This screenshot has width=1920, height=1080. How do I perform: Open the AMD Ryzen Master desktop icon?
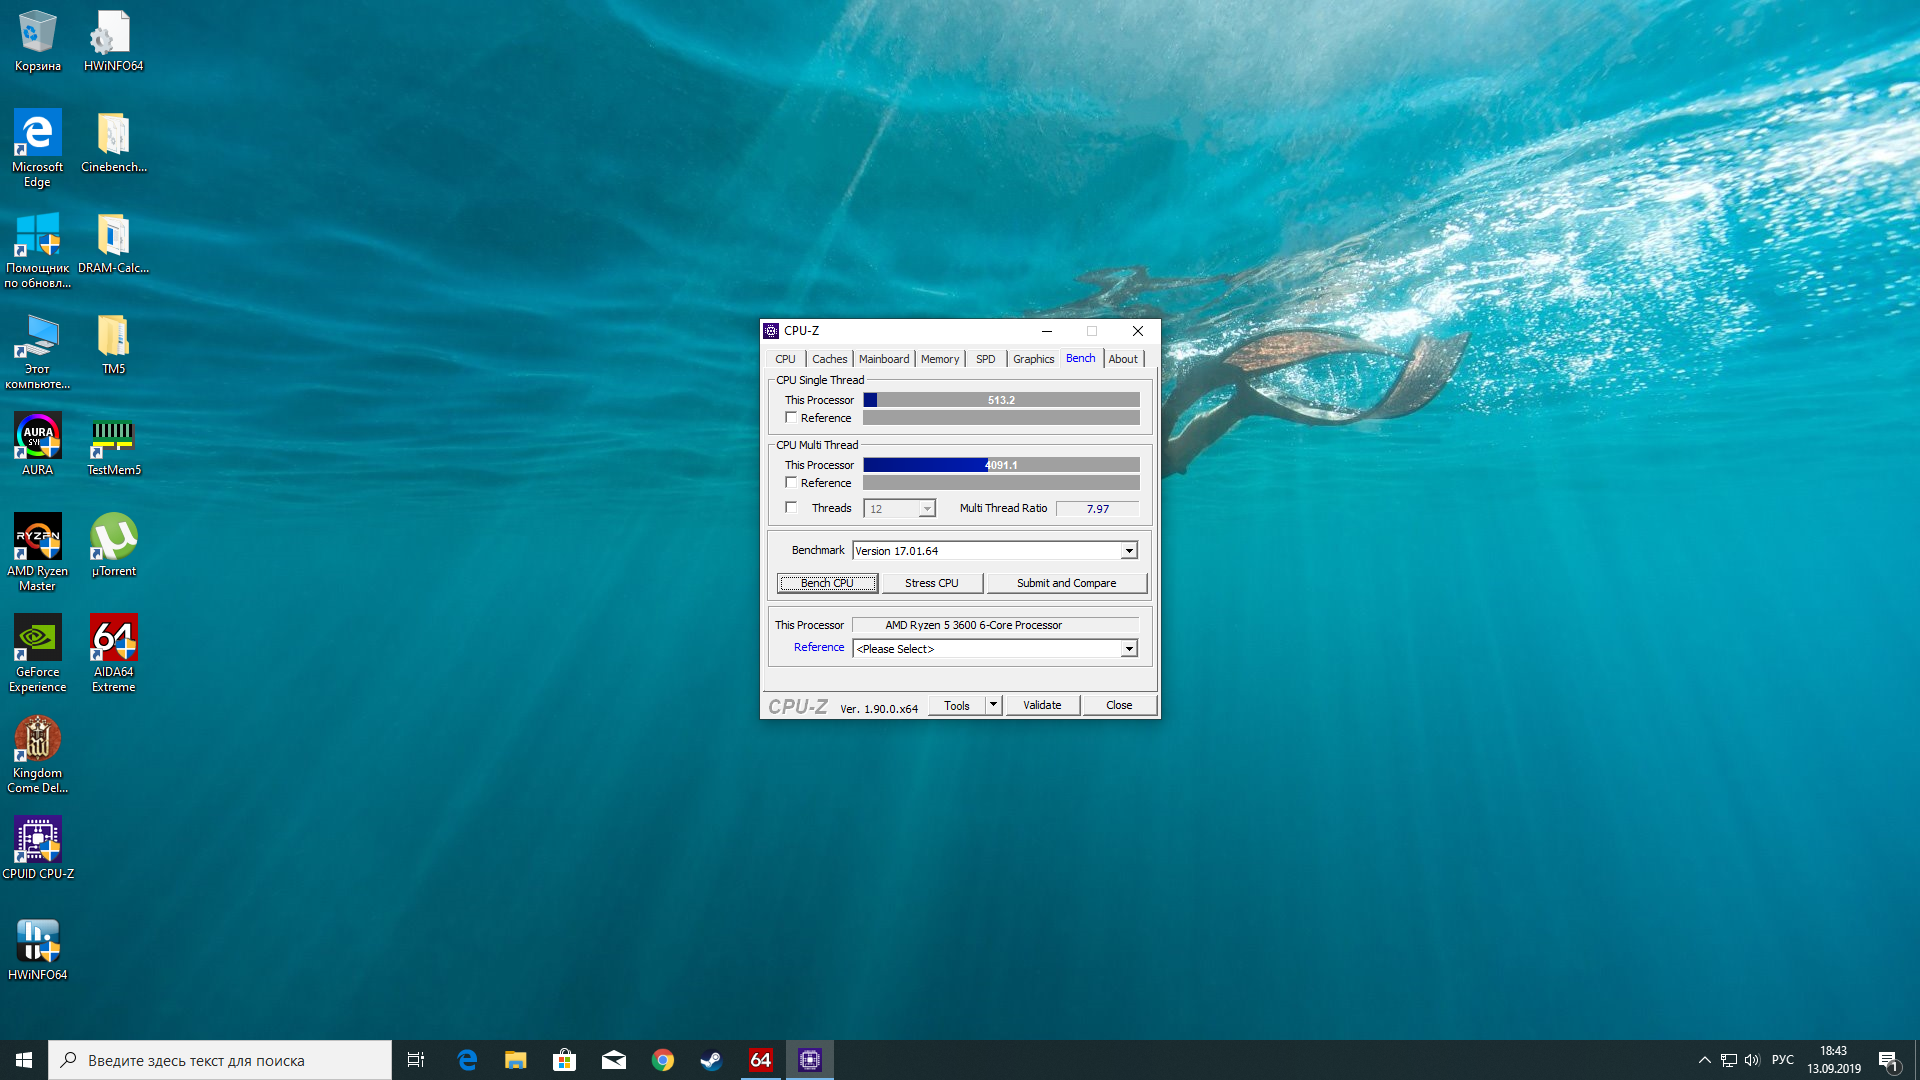37,538
